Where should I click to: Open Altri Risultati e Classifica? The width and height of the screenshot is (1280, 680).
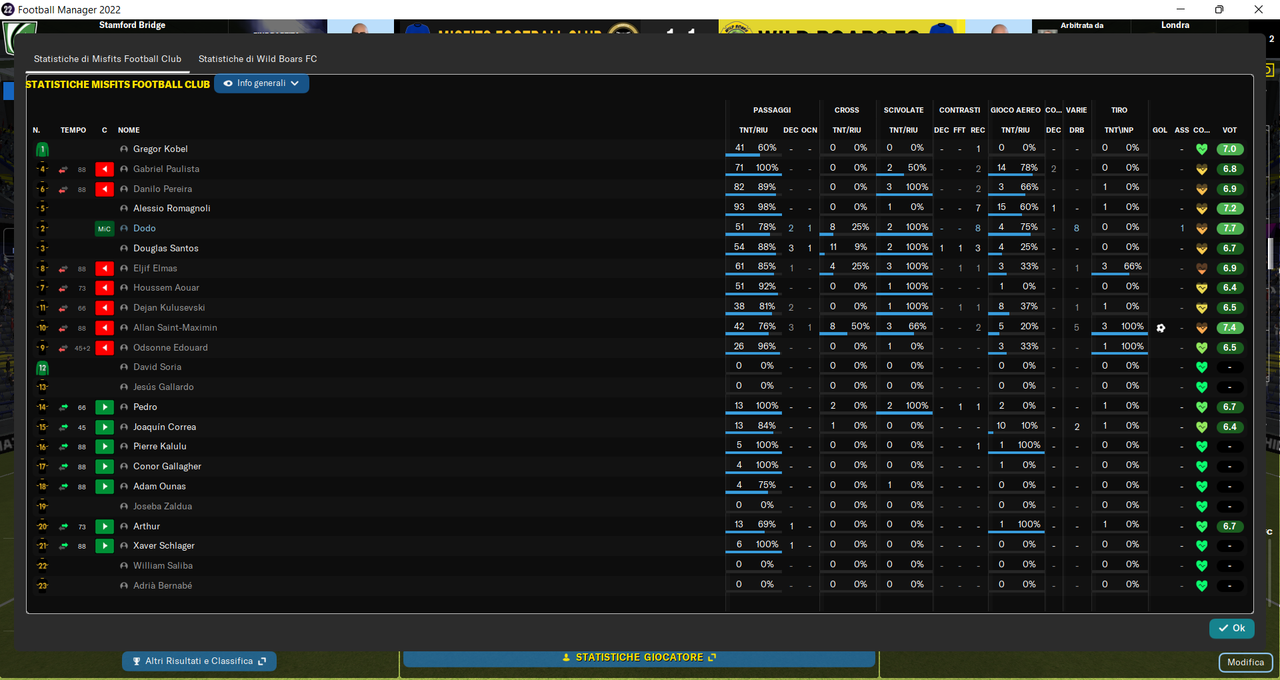[x=199, y=661]
